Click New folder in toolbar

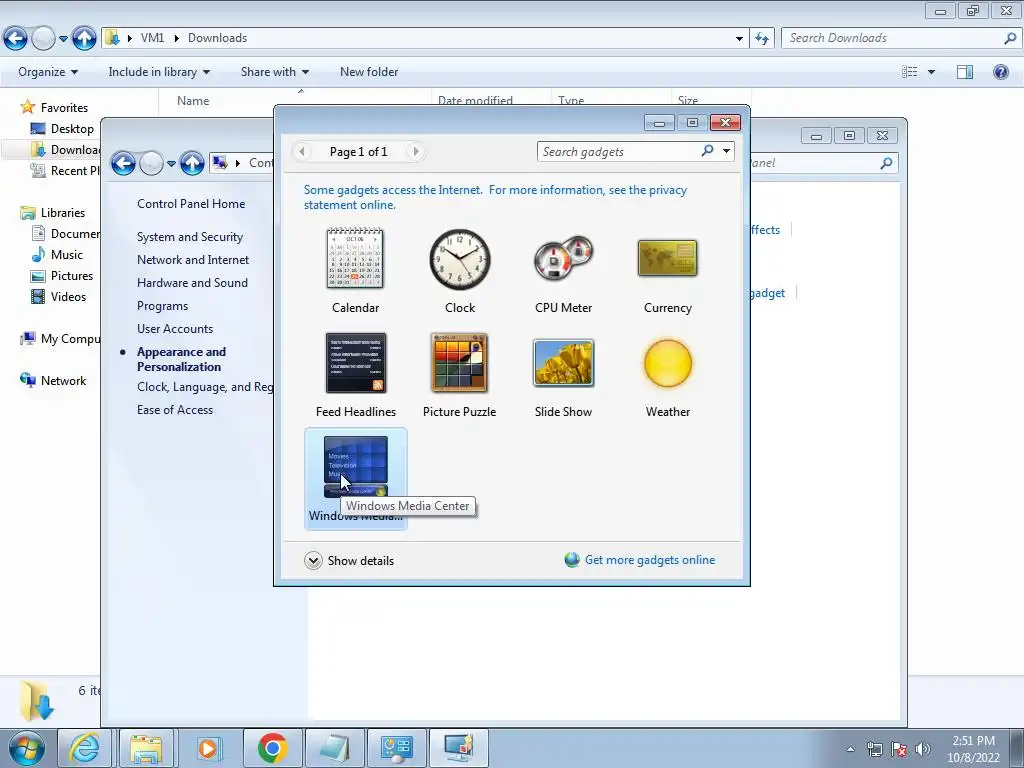(x=368, y=72)
